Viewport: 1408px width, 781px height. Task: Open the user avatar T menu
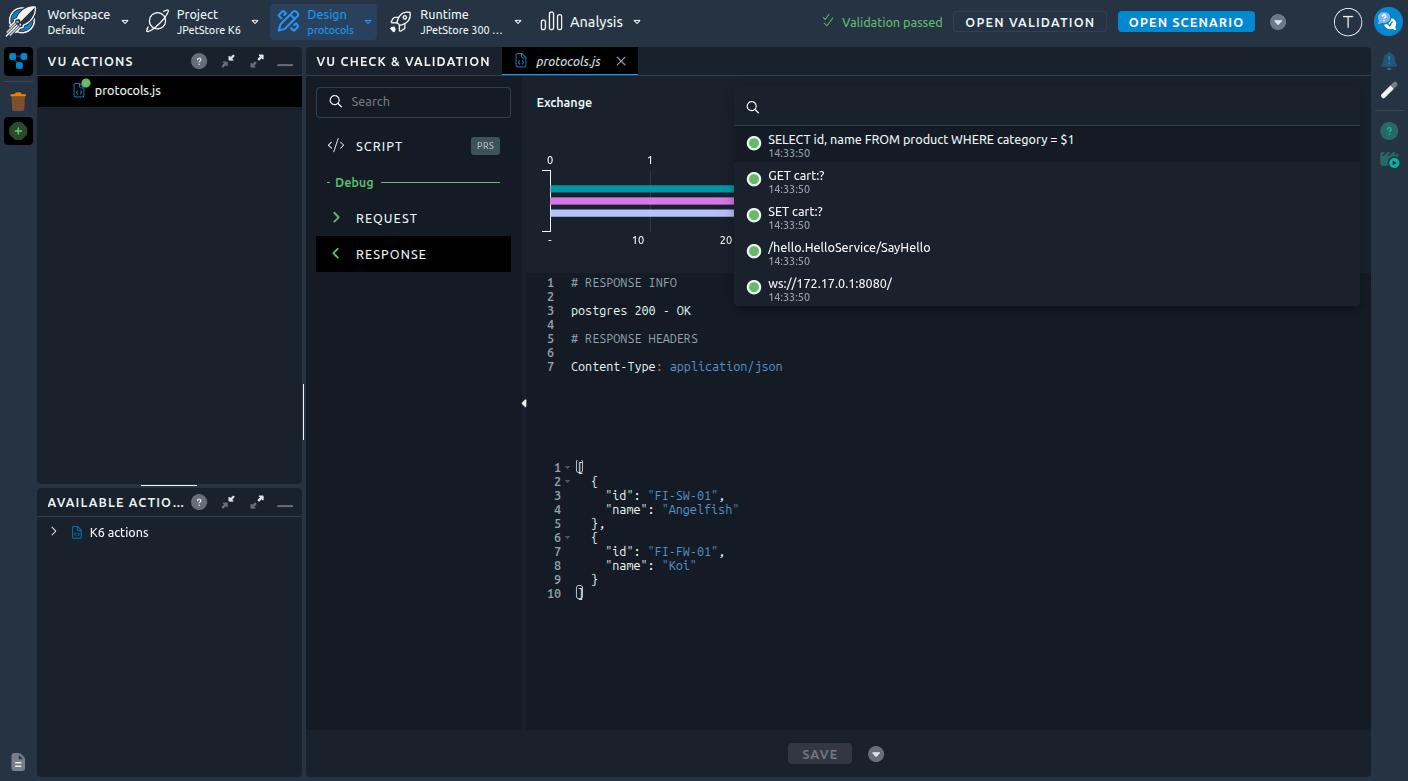pos(1348,22)
